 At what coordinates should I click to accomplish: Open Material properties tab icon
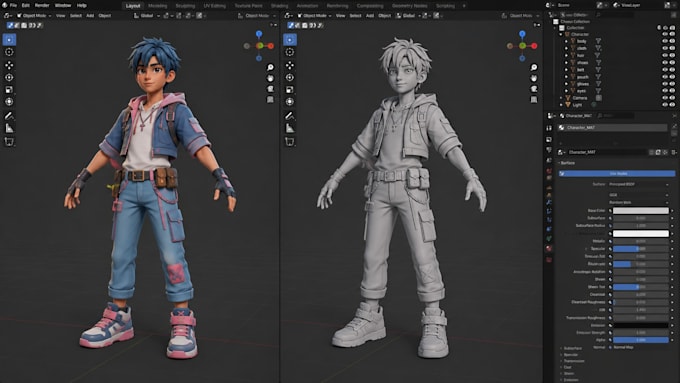[x=549, y=249]
